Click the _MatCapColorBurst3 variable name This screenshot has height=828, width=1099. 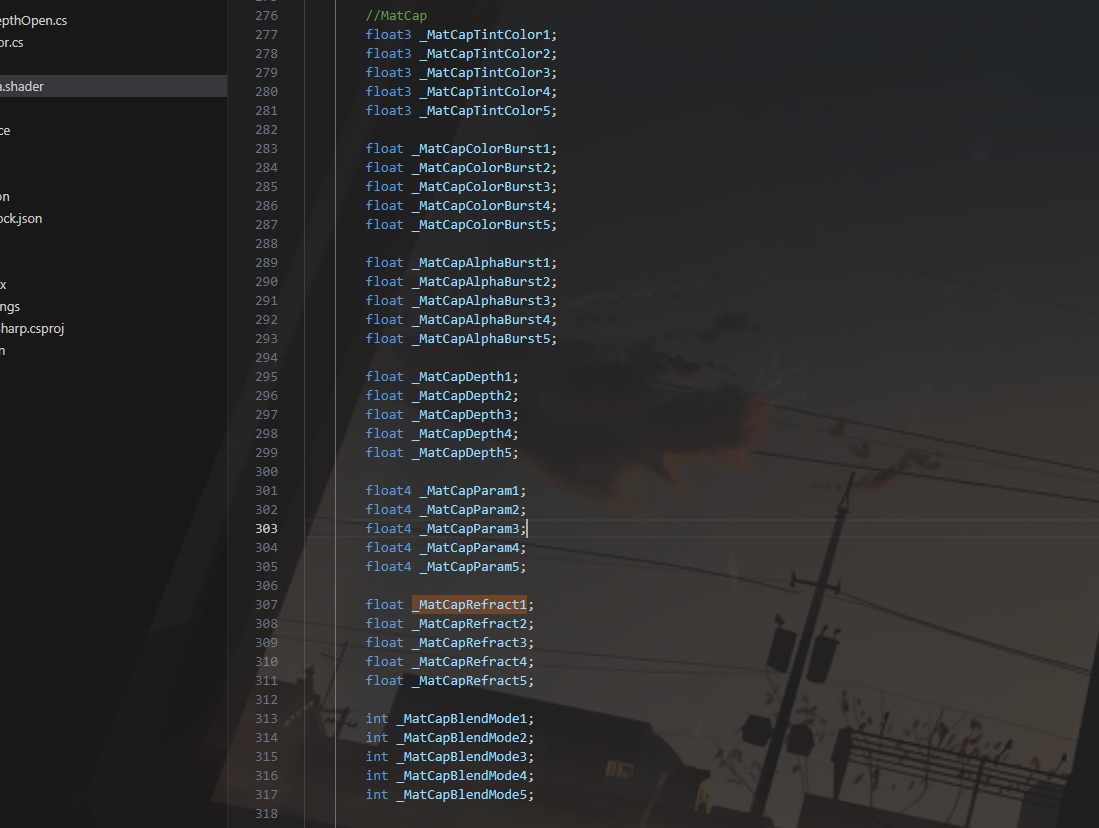pyautogui.click(x=481, y=187)
